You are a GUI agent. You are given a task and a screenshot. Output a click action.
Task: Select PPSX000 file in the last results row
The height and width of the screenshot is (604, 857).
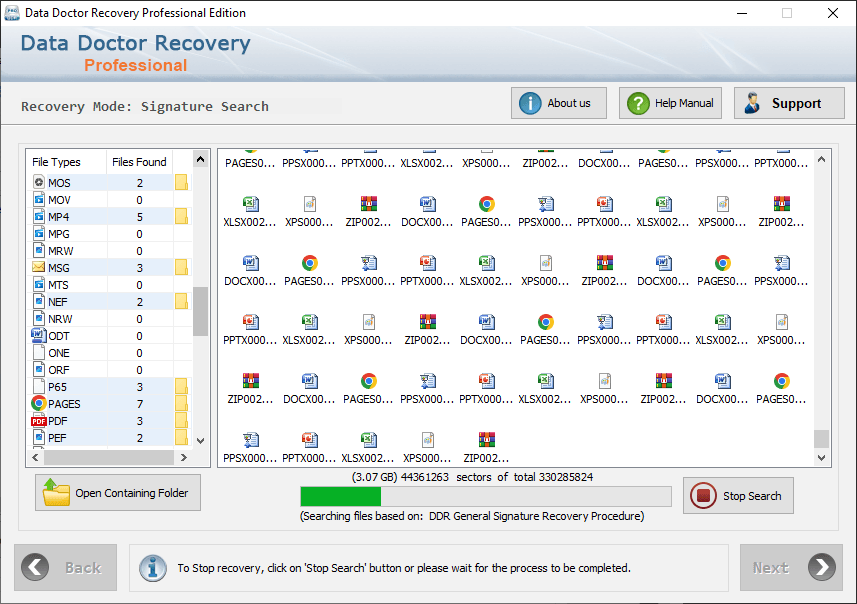coord(250,448)
